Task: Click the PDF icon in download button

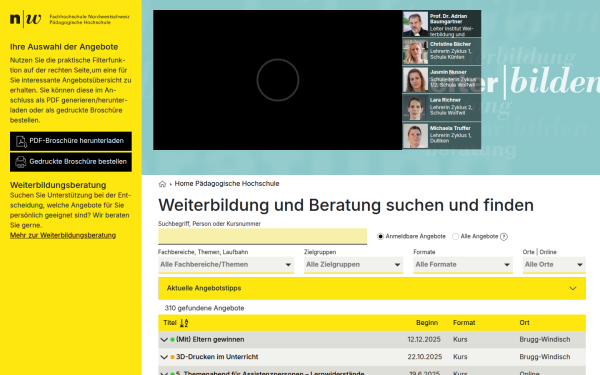Action: 21,141
